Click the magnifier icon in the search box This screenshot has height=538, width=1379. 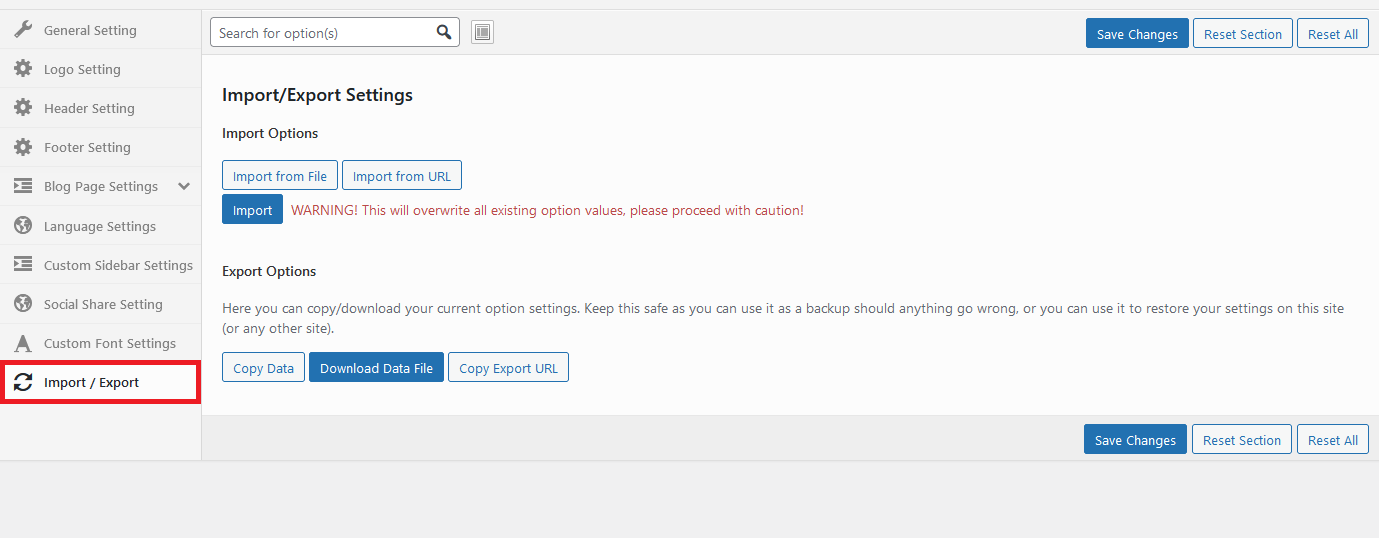(x=444, y=33)
